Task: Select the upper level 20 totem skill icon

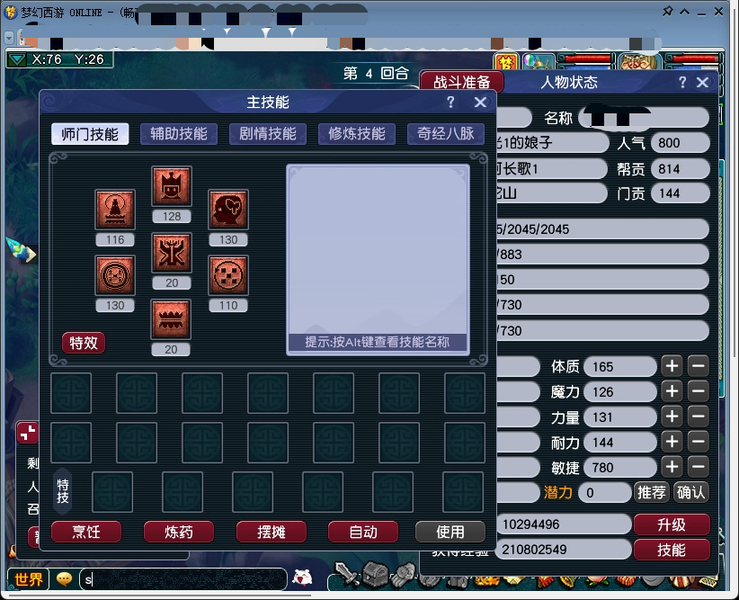Action: pos(172,253)
